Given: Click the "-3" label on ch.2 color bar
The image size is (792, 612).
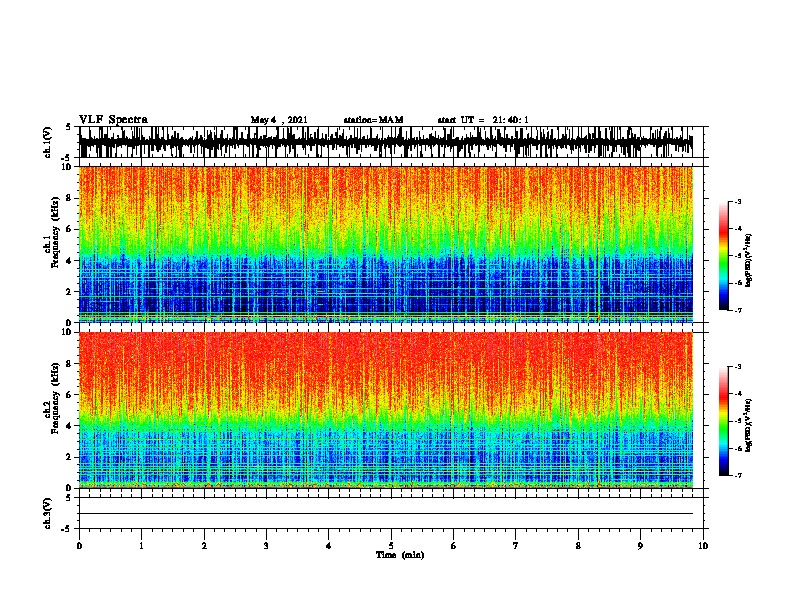Looking at the screenshot, I should click(737, 367).
